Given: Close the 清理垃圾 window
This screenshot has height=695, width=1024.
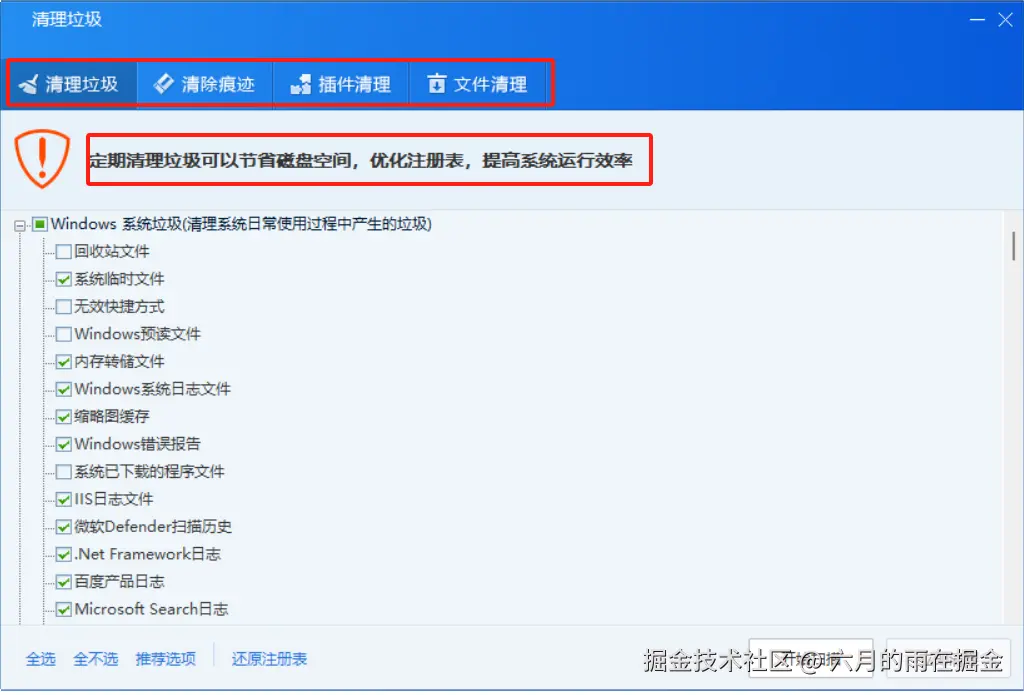Looking at the screenshot, I should [x=1005, y=20].
